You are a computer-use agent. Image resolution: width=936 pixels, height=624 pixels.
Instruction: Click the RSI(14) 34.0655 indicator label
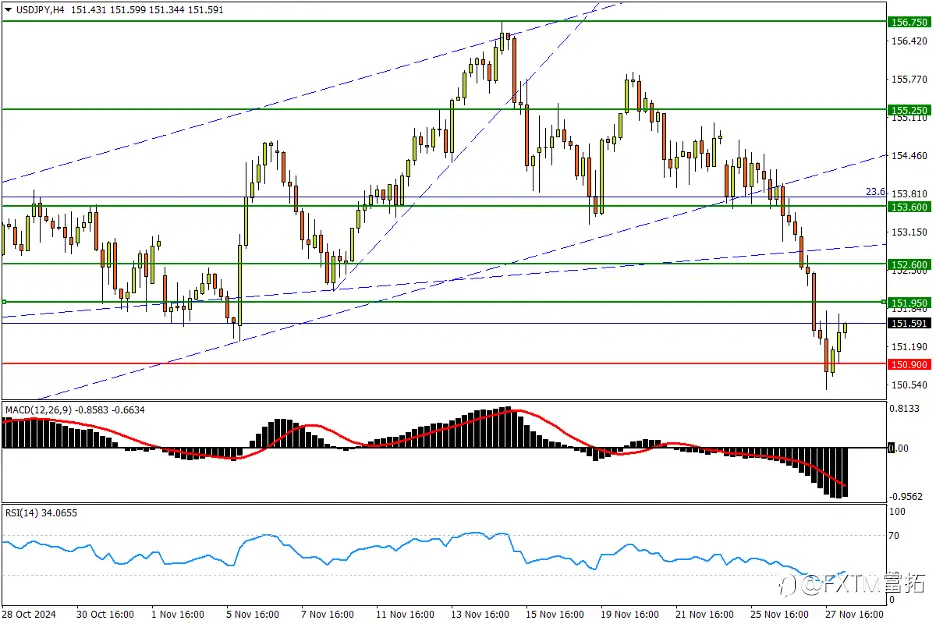(x=41, y=512)
